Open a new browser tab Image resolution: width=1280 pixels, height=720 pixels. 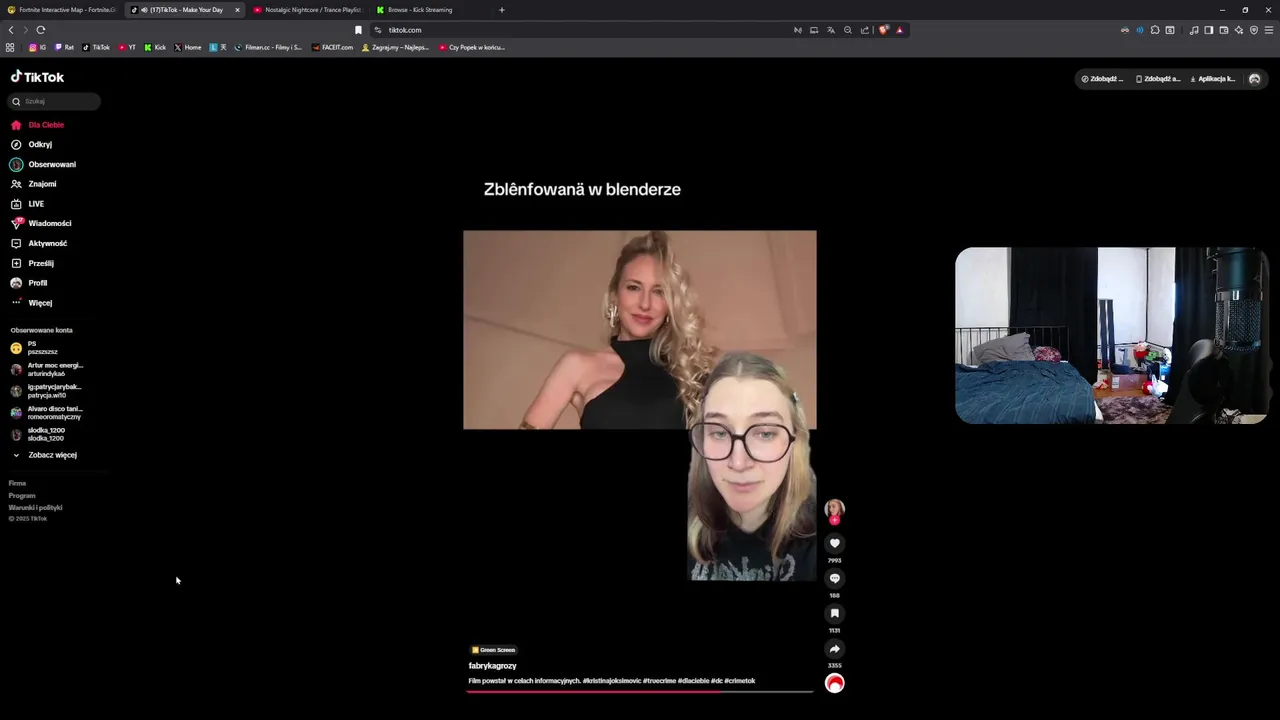point(501,10)
